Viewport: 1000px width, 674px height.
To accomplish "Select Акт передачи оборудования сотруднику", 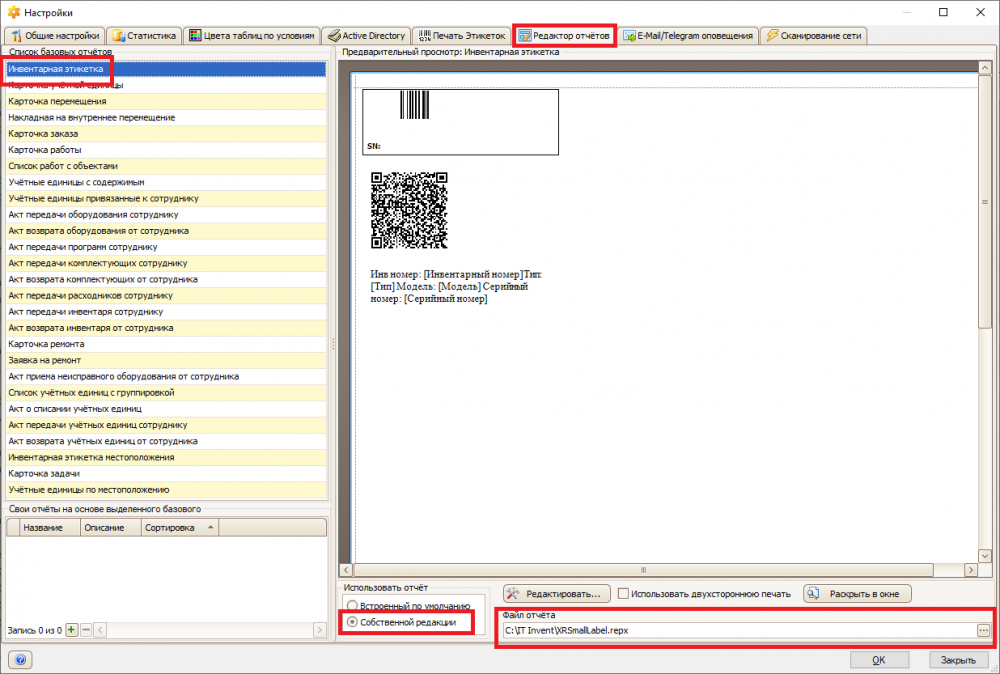I will [166, 214].
